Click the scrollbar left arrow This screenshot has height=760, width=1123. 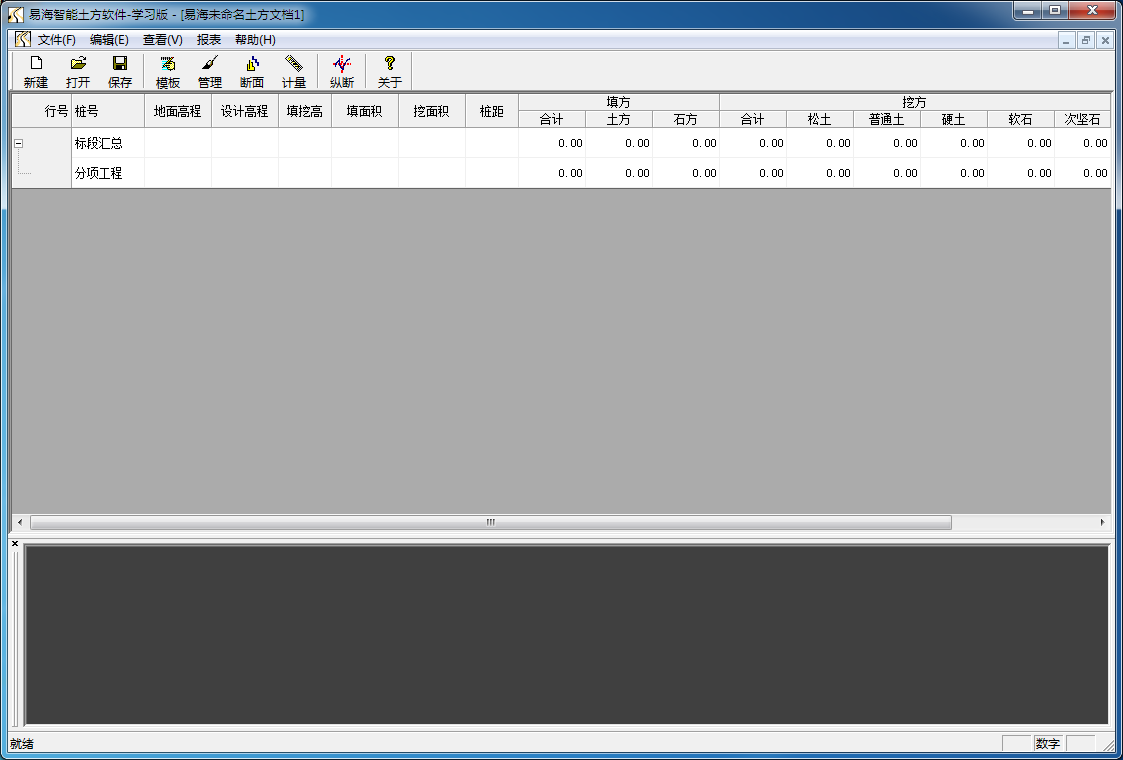(20, 522)
